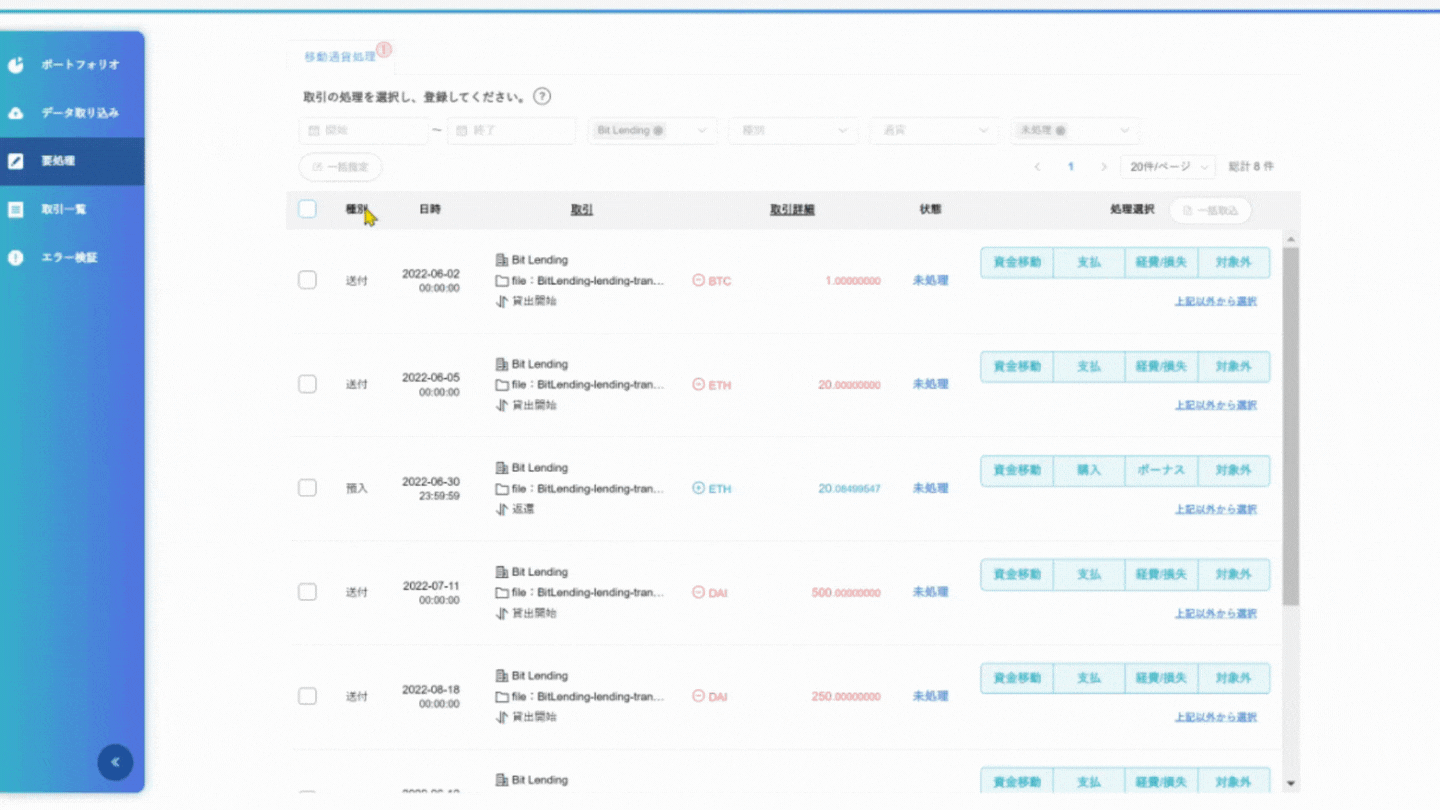The height and width of the screenshot is (810, 1440).
Task: Click the 取引一覧 list icon in sidebar
Action: [x=16, y=209]
